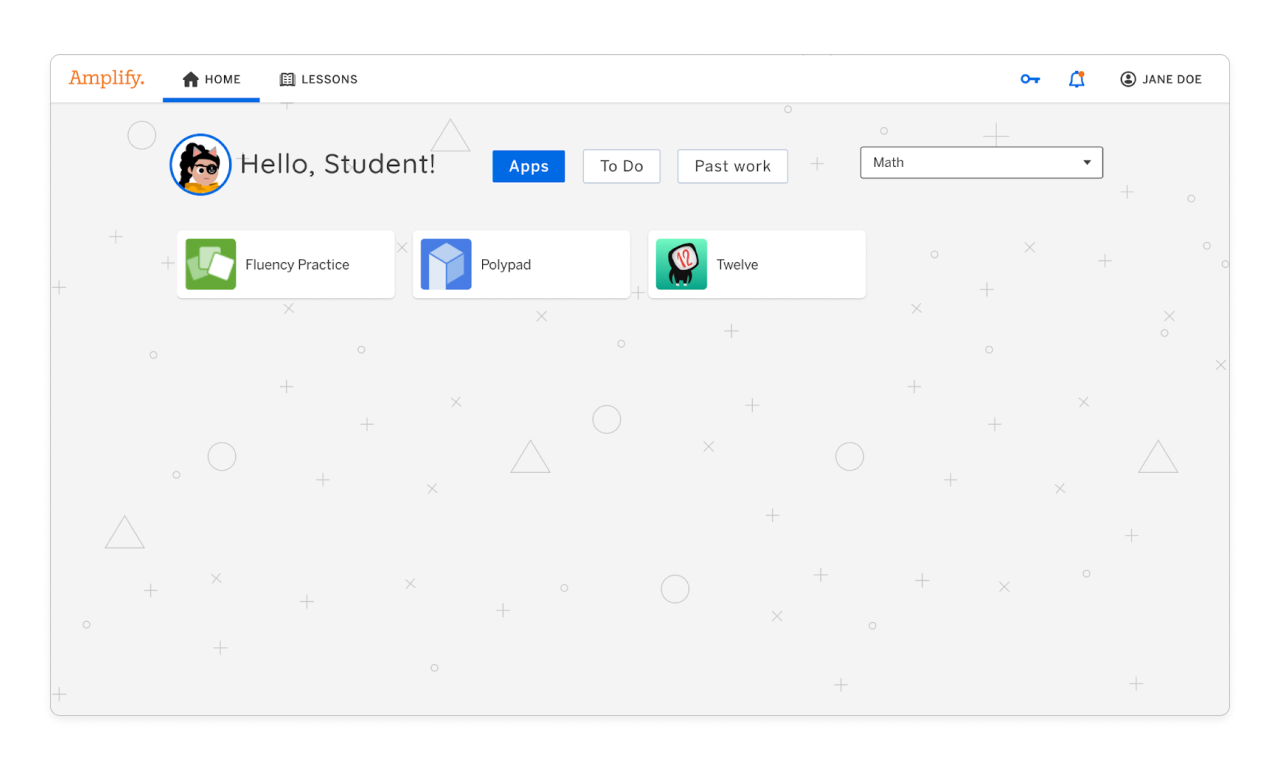Click the house icon beside HOME
Image resolution: width=1280 pixels, height=769 pixels.
tap(190, 79)
